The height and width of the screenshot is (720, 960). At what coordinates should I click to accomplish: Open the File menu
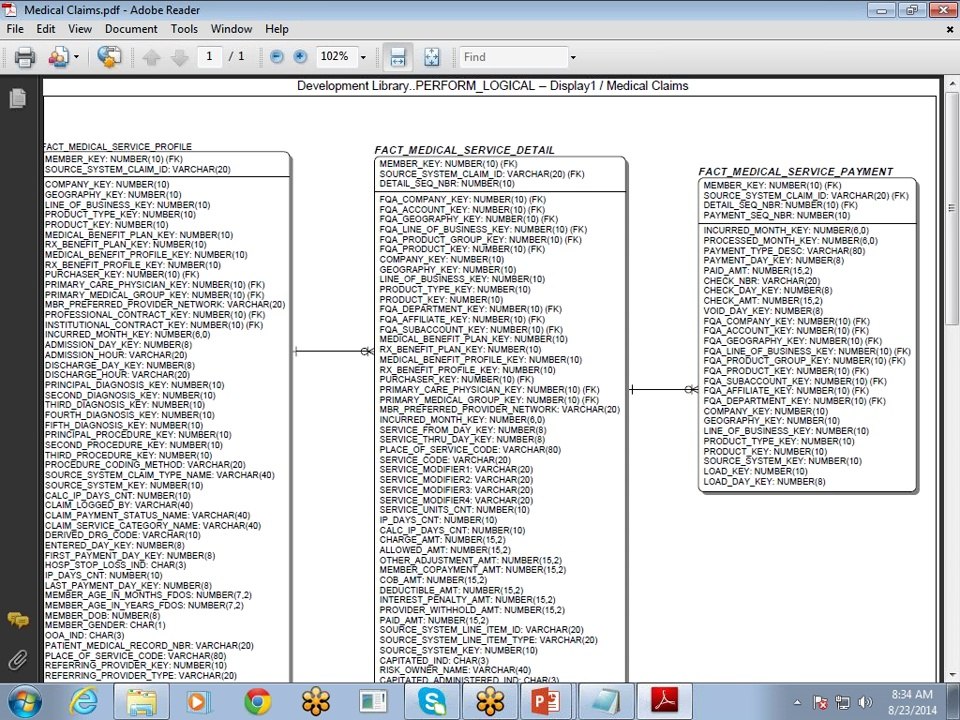point(15,29)
